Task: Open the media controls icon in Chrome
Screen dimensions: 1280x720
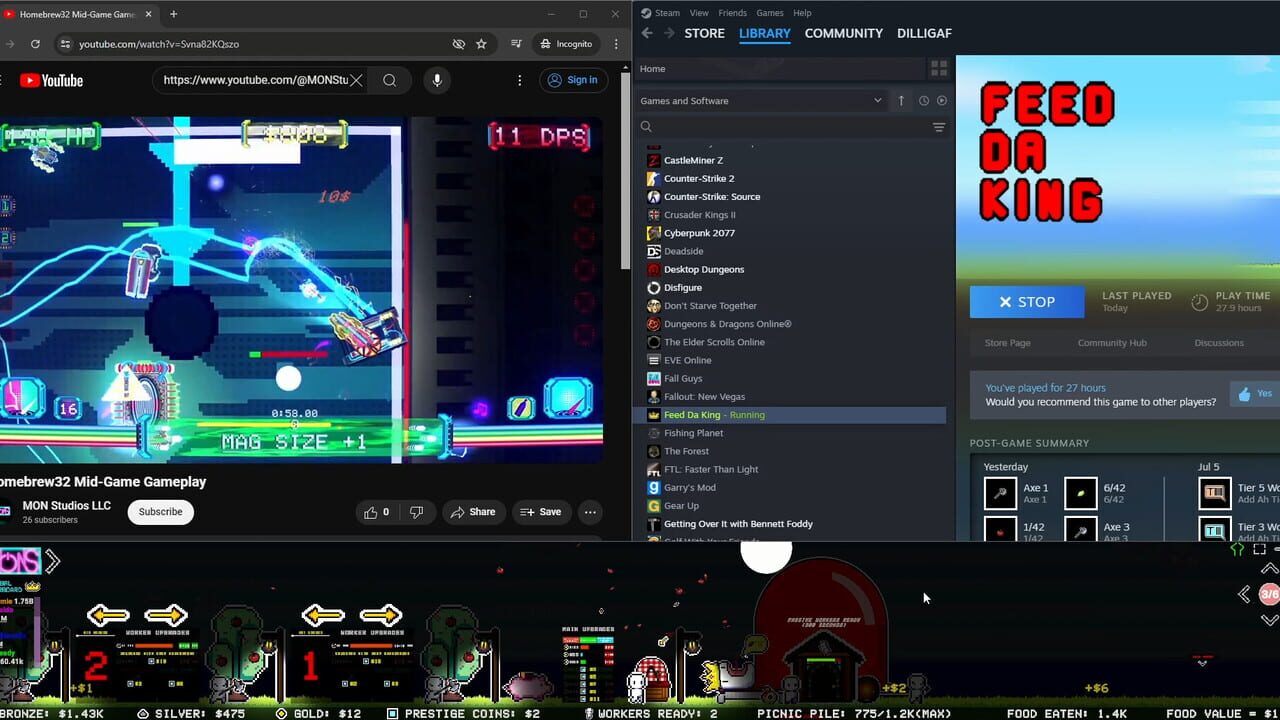Action: point(516,44)
